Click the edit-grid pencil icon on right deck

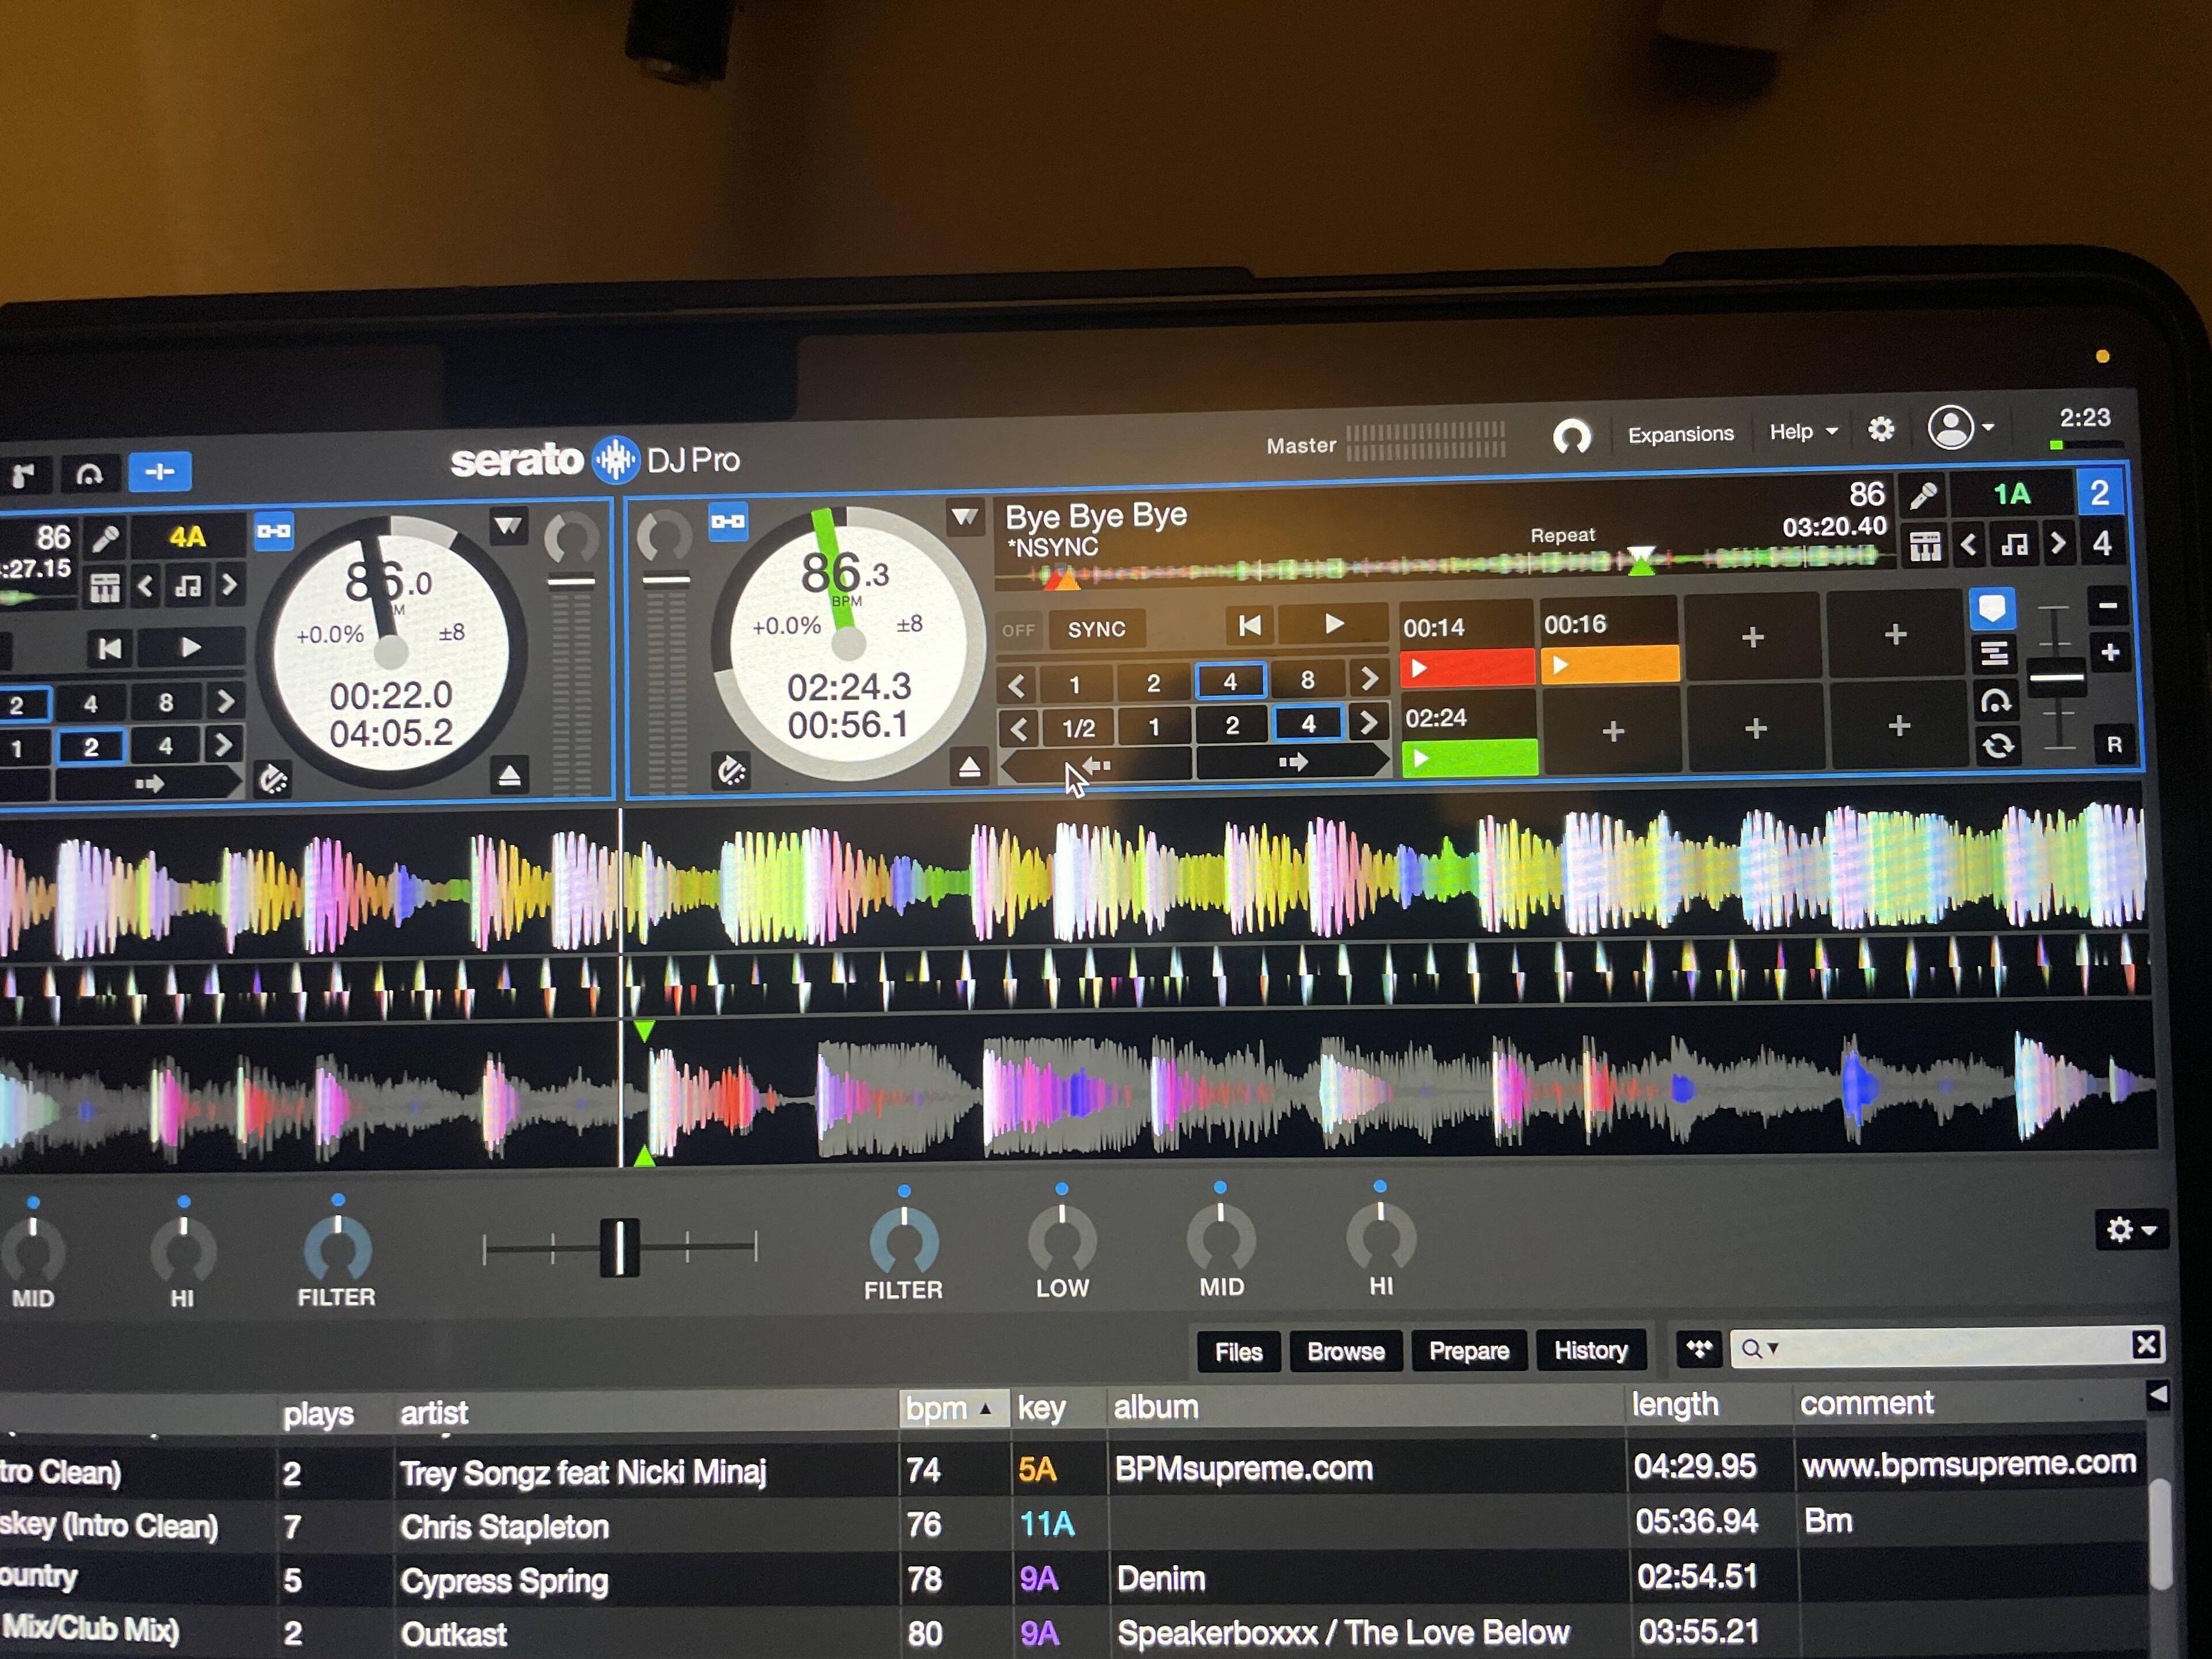(1922, 497)
